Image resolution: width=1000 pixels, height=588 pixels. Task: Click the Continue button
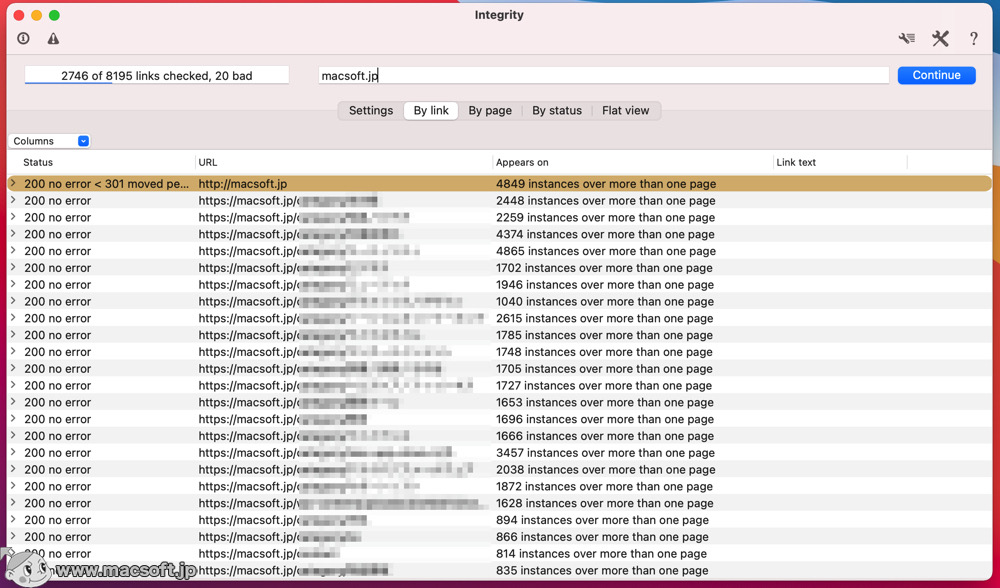coord(936,75)
